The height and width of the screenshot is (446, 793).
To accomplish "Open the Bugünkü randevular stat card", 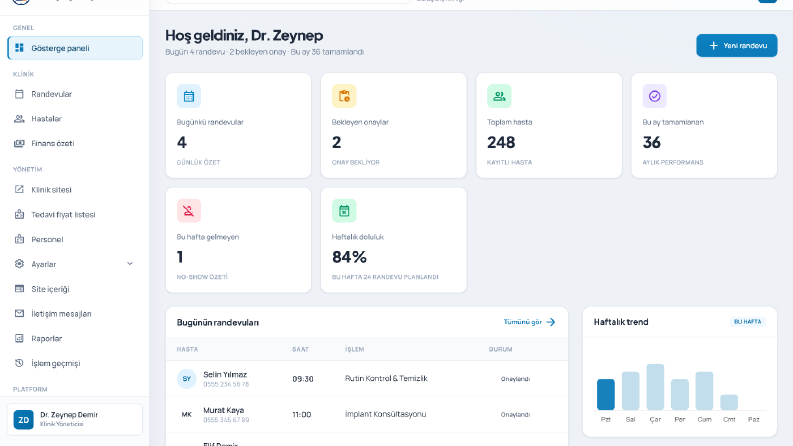I will click(x=238, y=125).
